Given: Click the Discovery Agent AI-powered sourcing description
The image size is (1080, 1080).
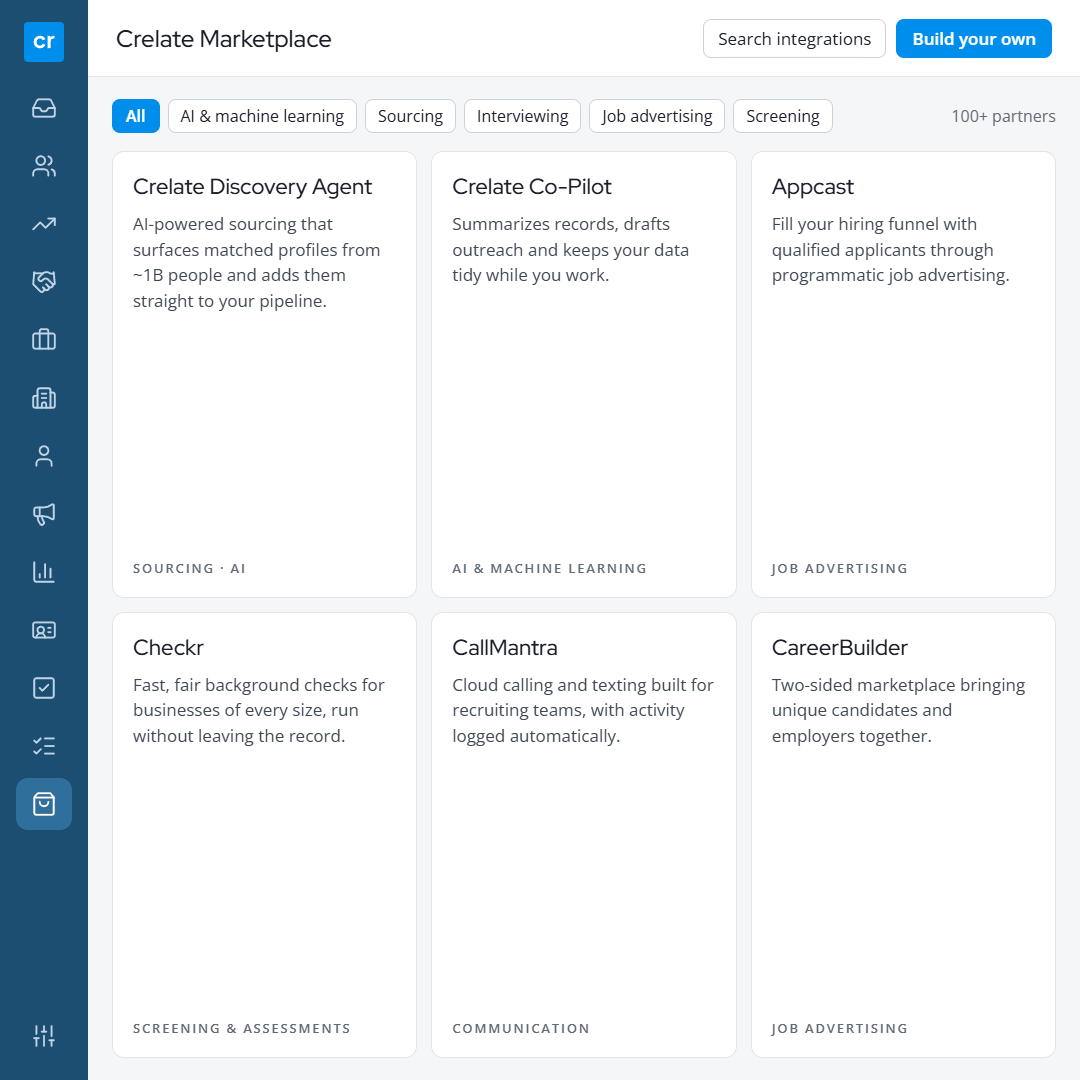Looking at the screenshot, I should point(256,262).
